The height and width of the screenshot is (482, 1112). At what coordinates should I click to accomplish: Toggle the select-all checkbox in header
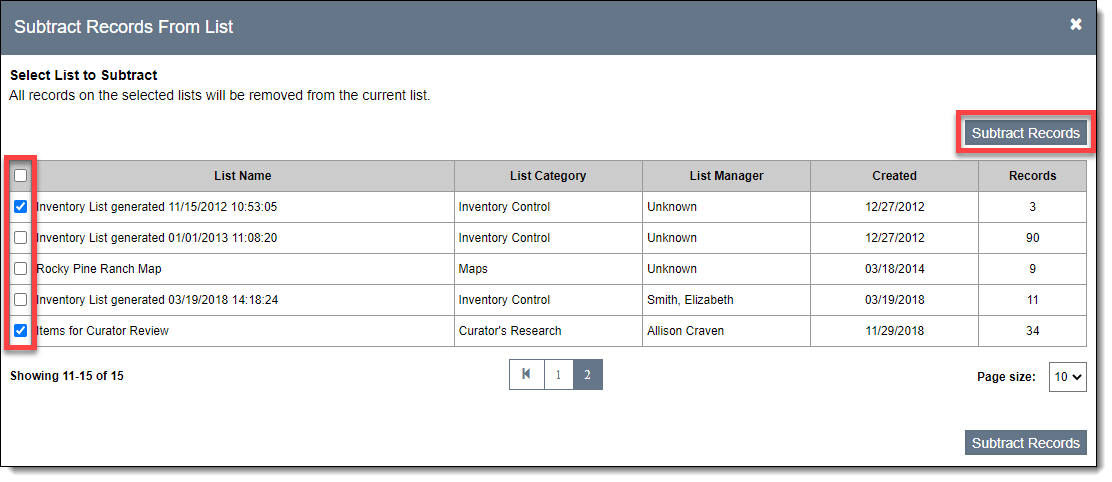point(21,176)
